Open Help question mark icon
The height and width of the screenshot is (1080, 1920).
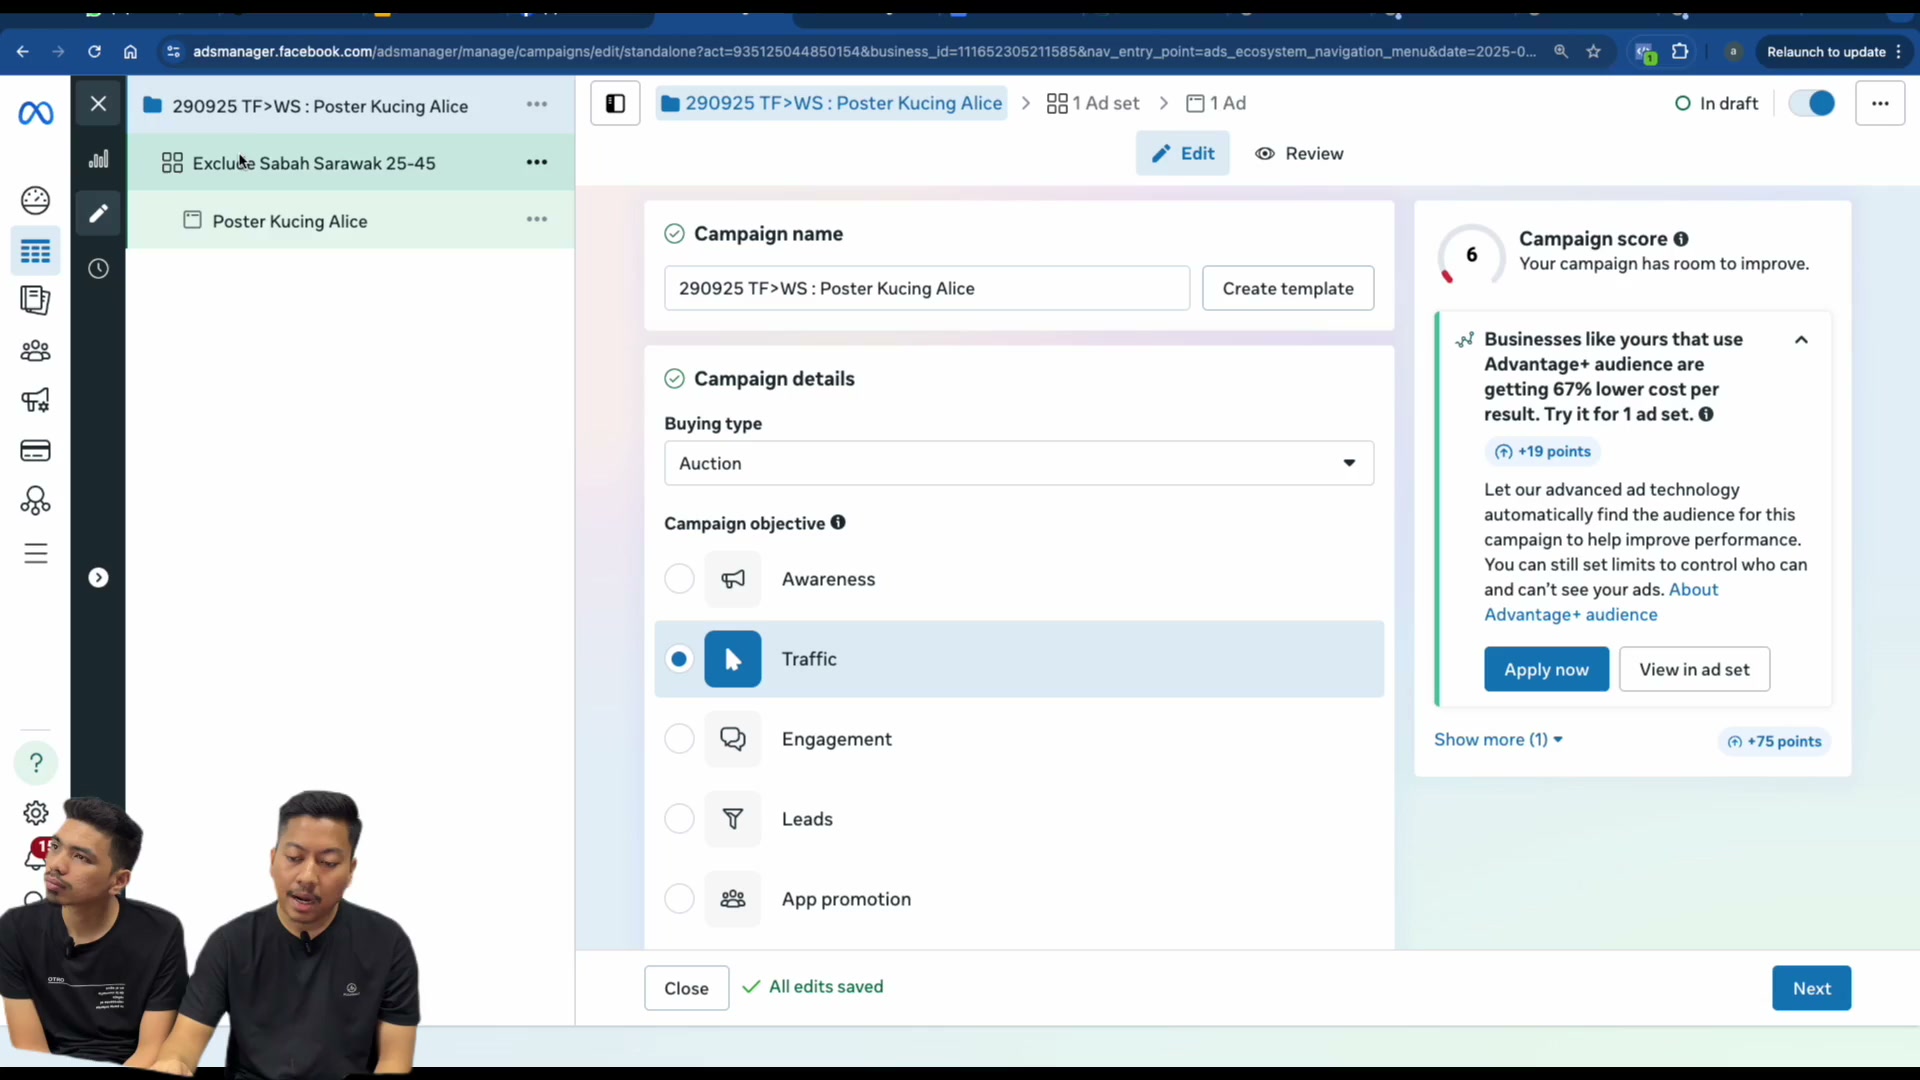tap(35, 762)
